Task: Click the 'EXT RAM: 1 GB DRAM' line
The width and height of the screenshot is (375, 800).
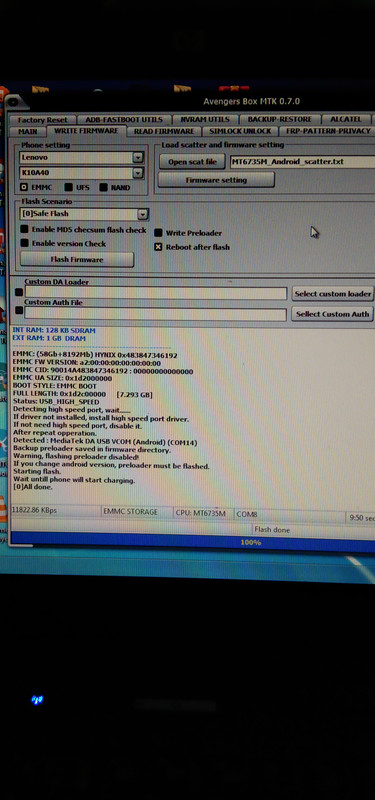Action: pos(49,338)
